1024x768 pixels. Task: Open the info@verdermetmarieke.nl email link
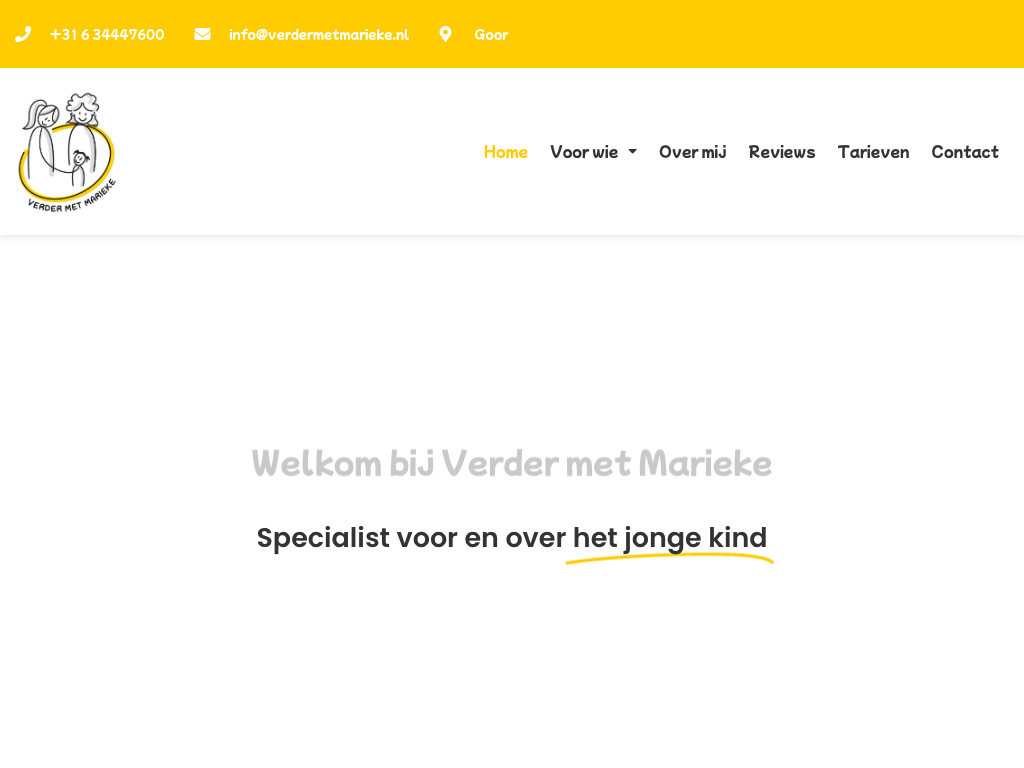point(318,35)
